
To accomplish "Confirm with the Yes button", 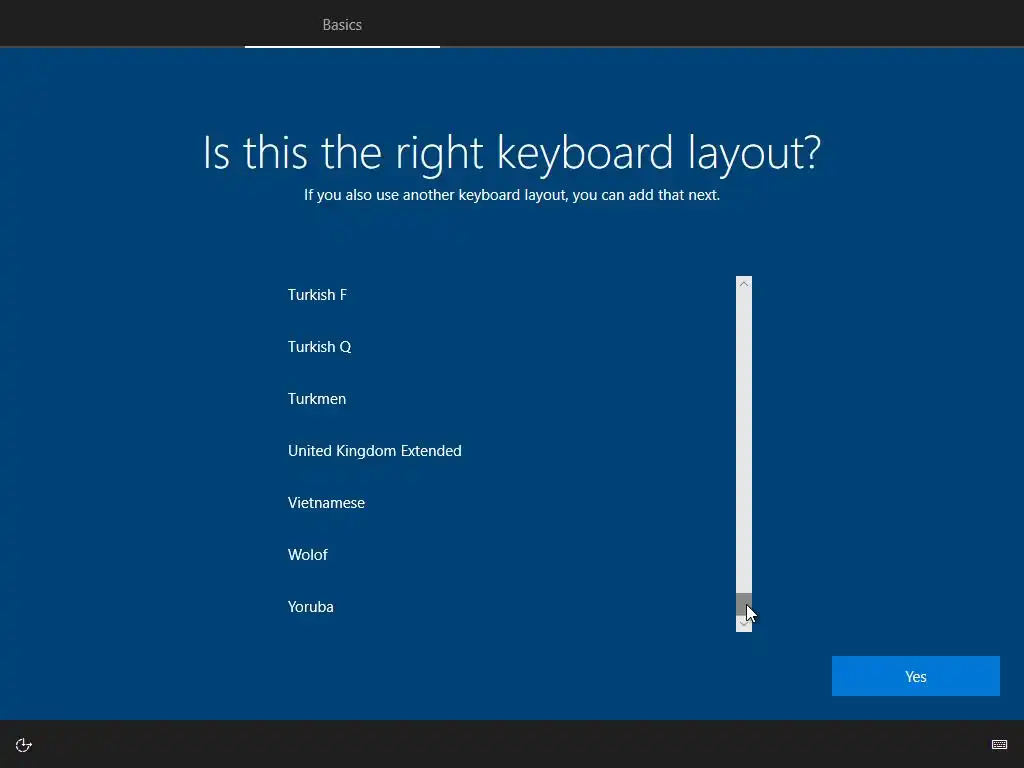I will click(x=916, y=676).
